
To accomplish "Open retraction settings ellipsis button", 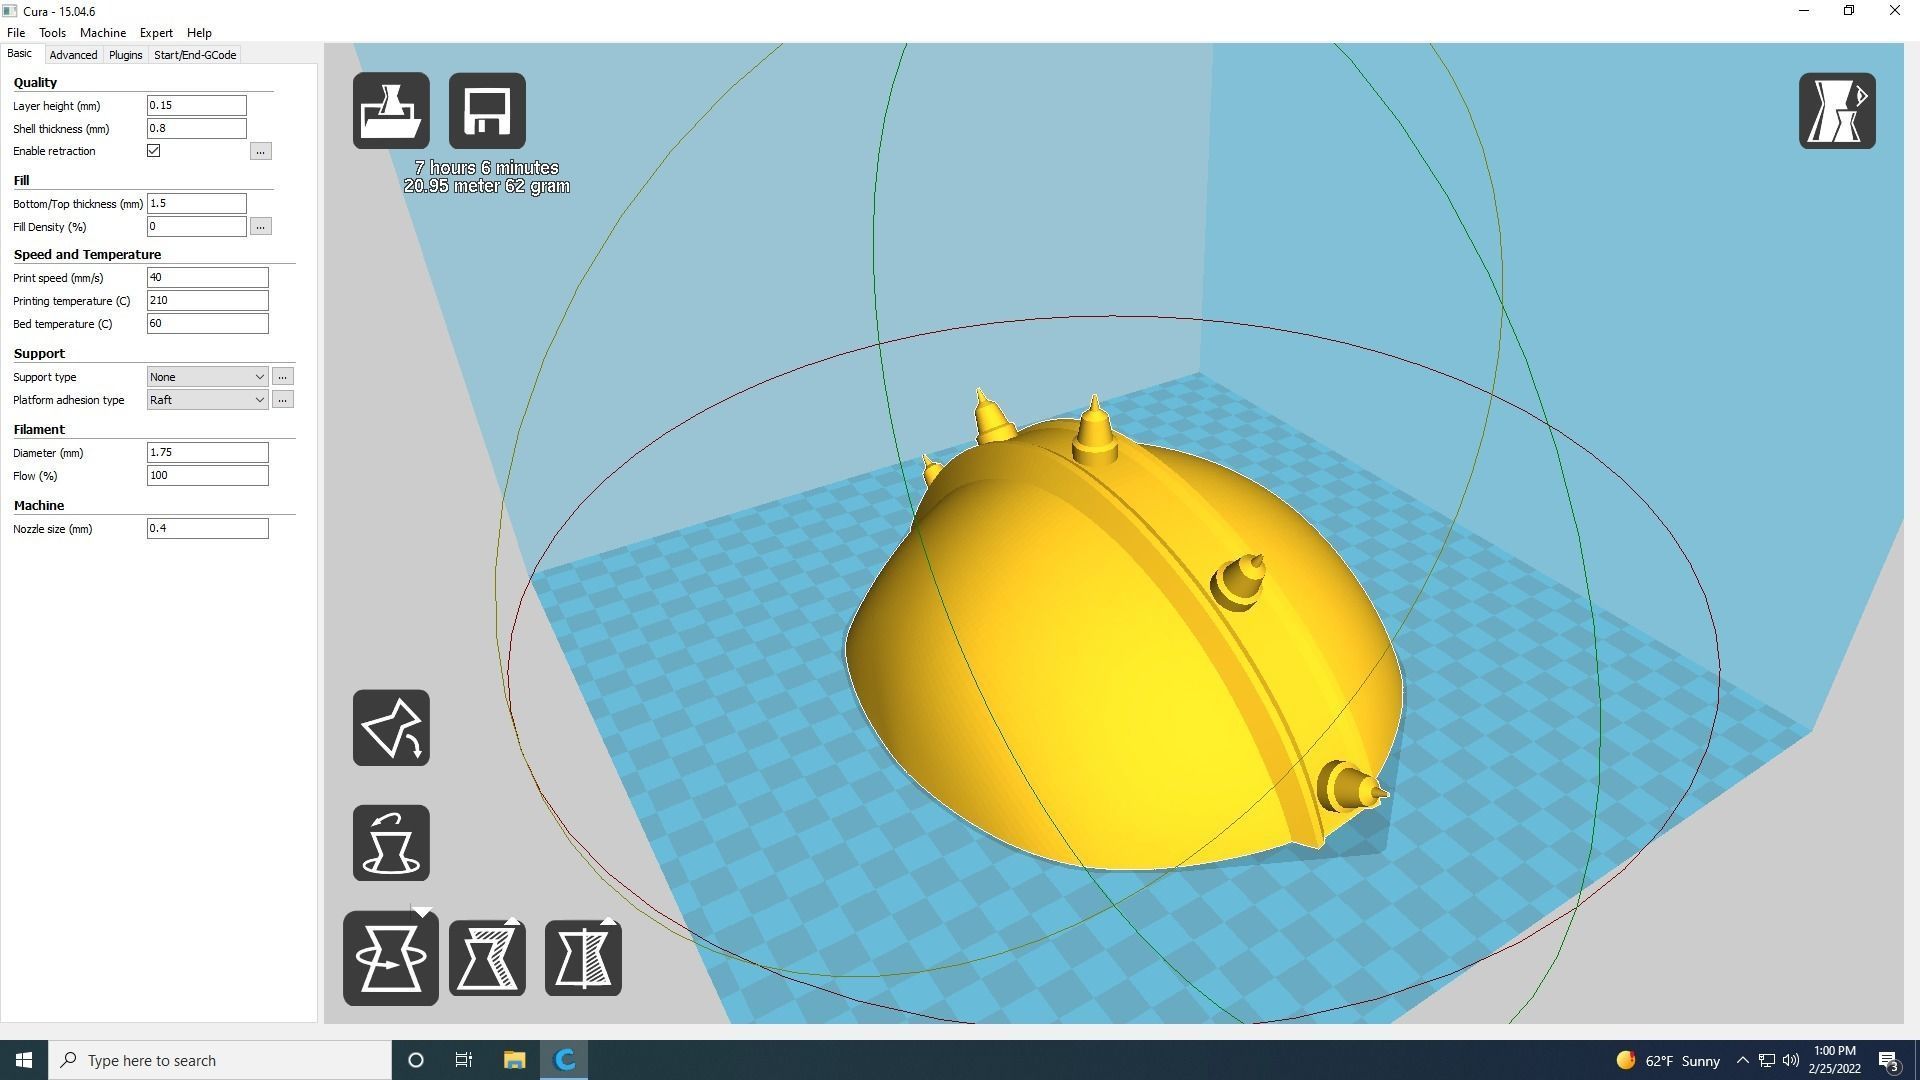I will click(x=261, y=151).
